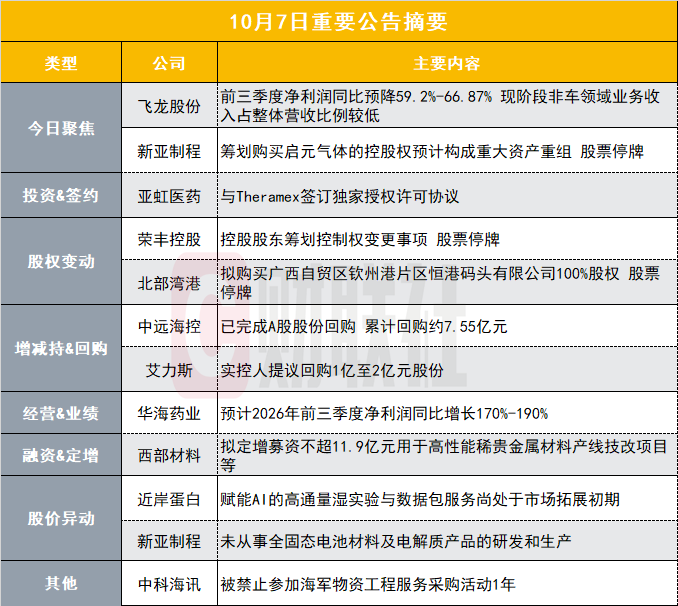The height and width of the screenshot is (606, 678).
Task: Select company cell '华海药业'
Action: click(169, 414)
